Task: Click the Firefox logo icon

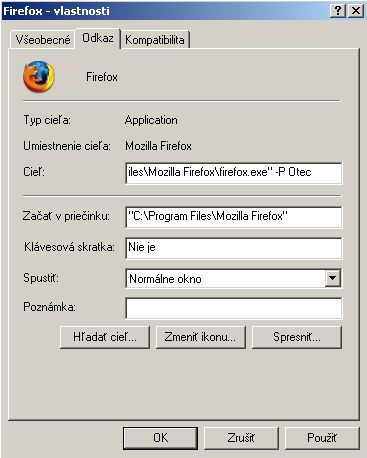Action: coord(39,77)
